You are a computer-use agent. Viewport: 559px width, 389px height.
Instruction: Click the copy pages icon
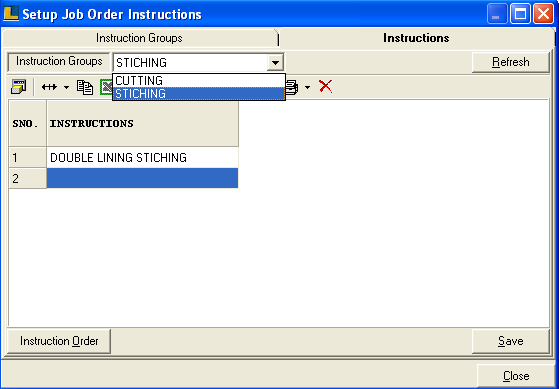(85, 87)
